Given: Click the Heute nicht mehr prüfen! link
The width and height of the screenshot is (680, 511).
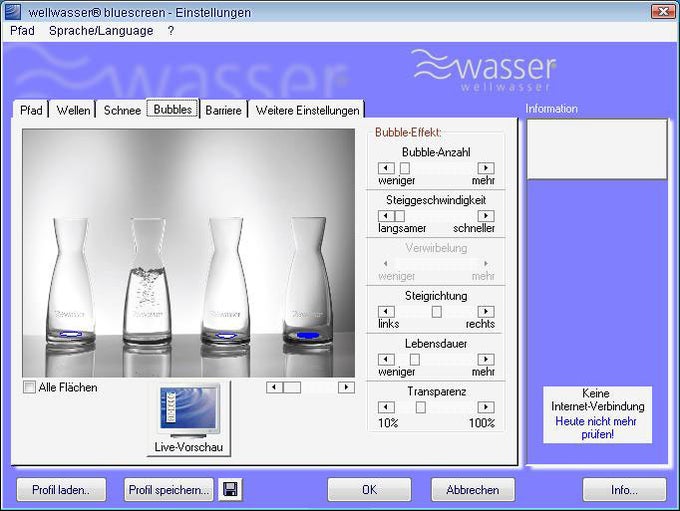Looking at the screenshot, I should point(596,428).
